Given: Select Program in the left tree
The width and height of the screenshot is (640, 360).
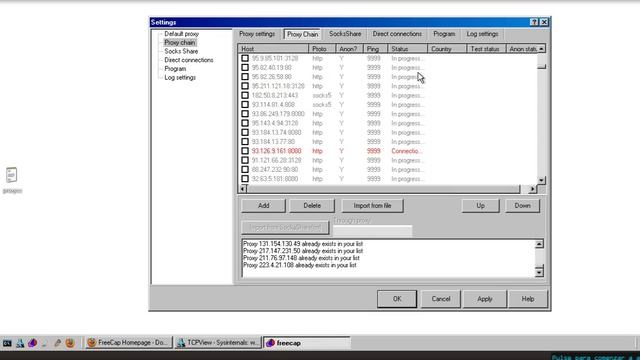Looking at the screenshot, I should (175, 69).
